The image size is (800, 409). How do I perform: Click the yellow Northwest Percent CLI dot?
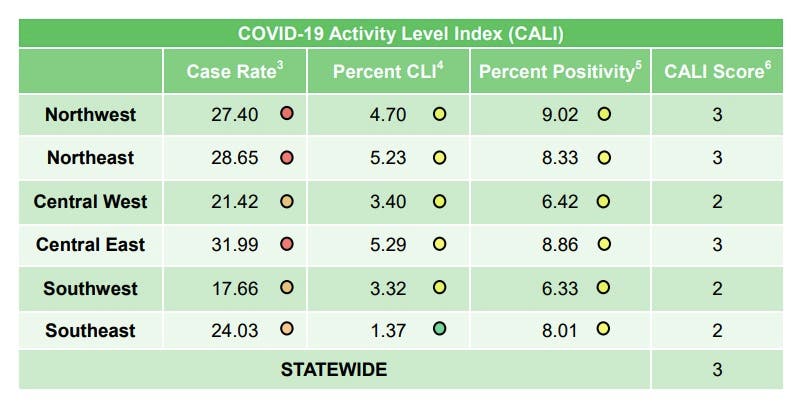coord(439,115)
